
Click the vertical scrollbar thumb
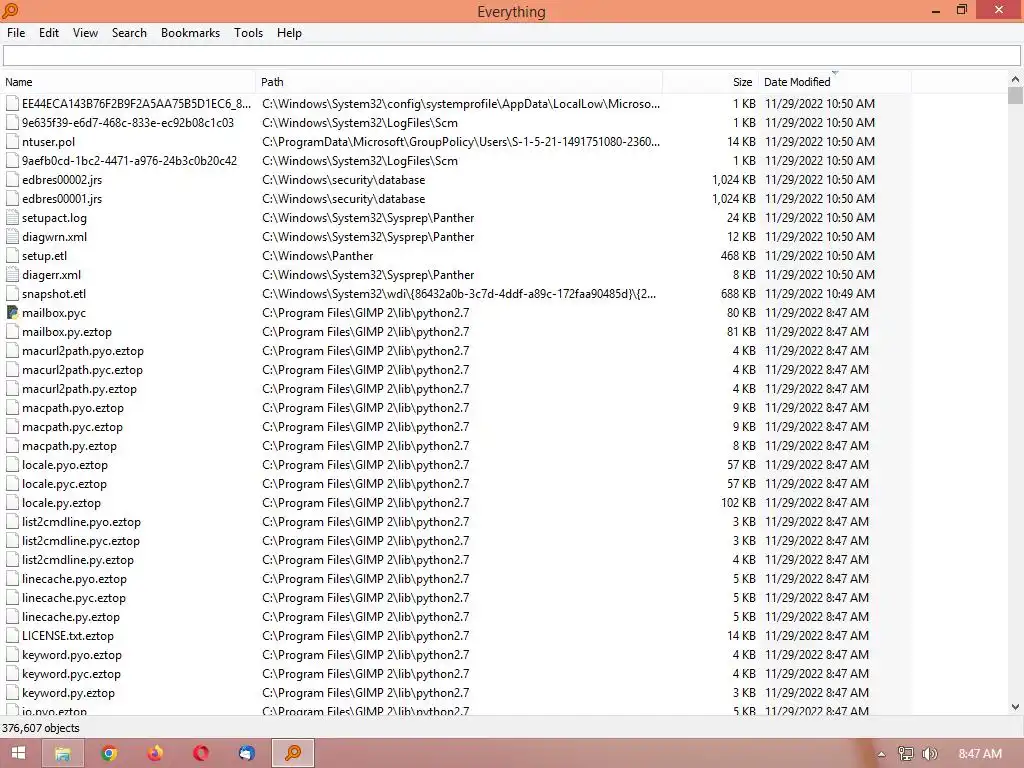[1015, 95]
